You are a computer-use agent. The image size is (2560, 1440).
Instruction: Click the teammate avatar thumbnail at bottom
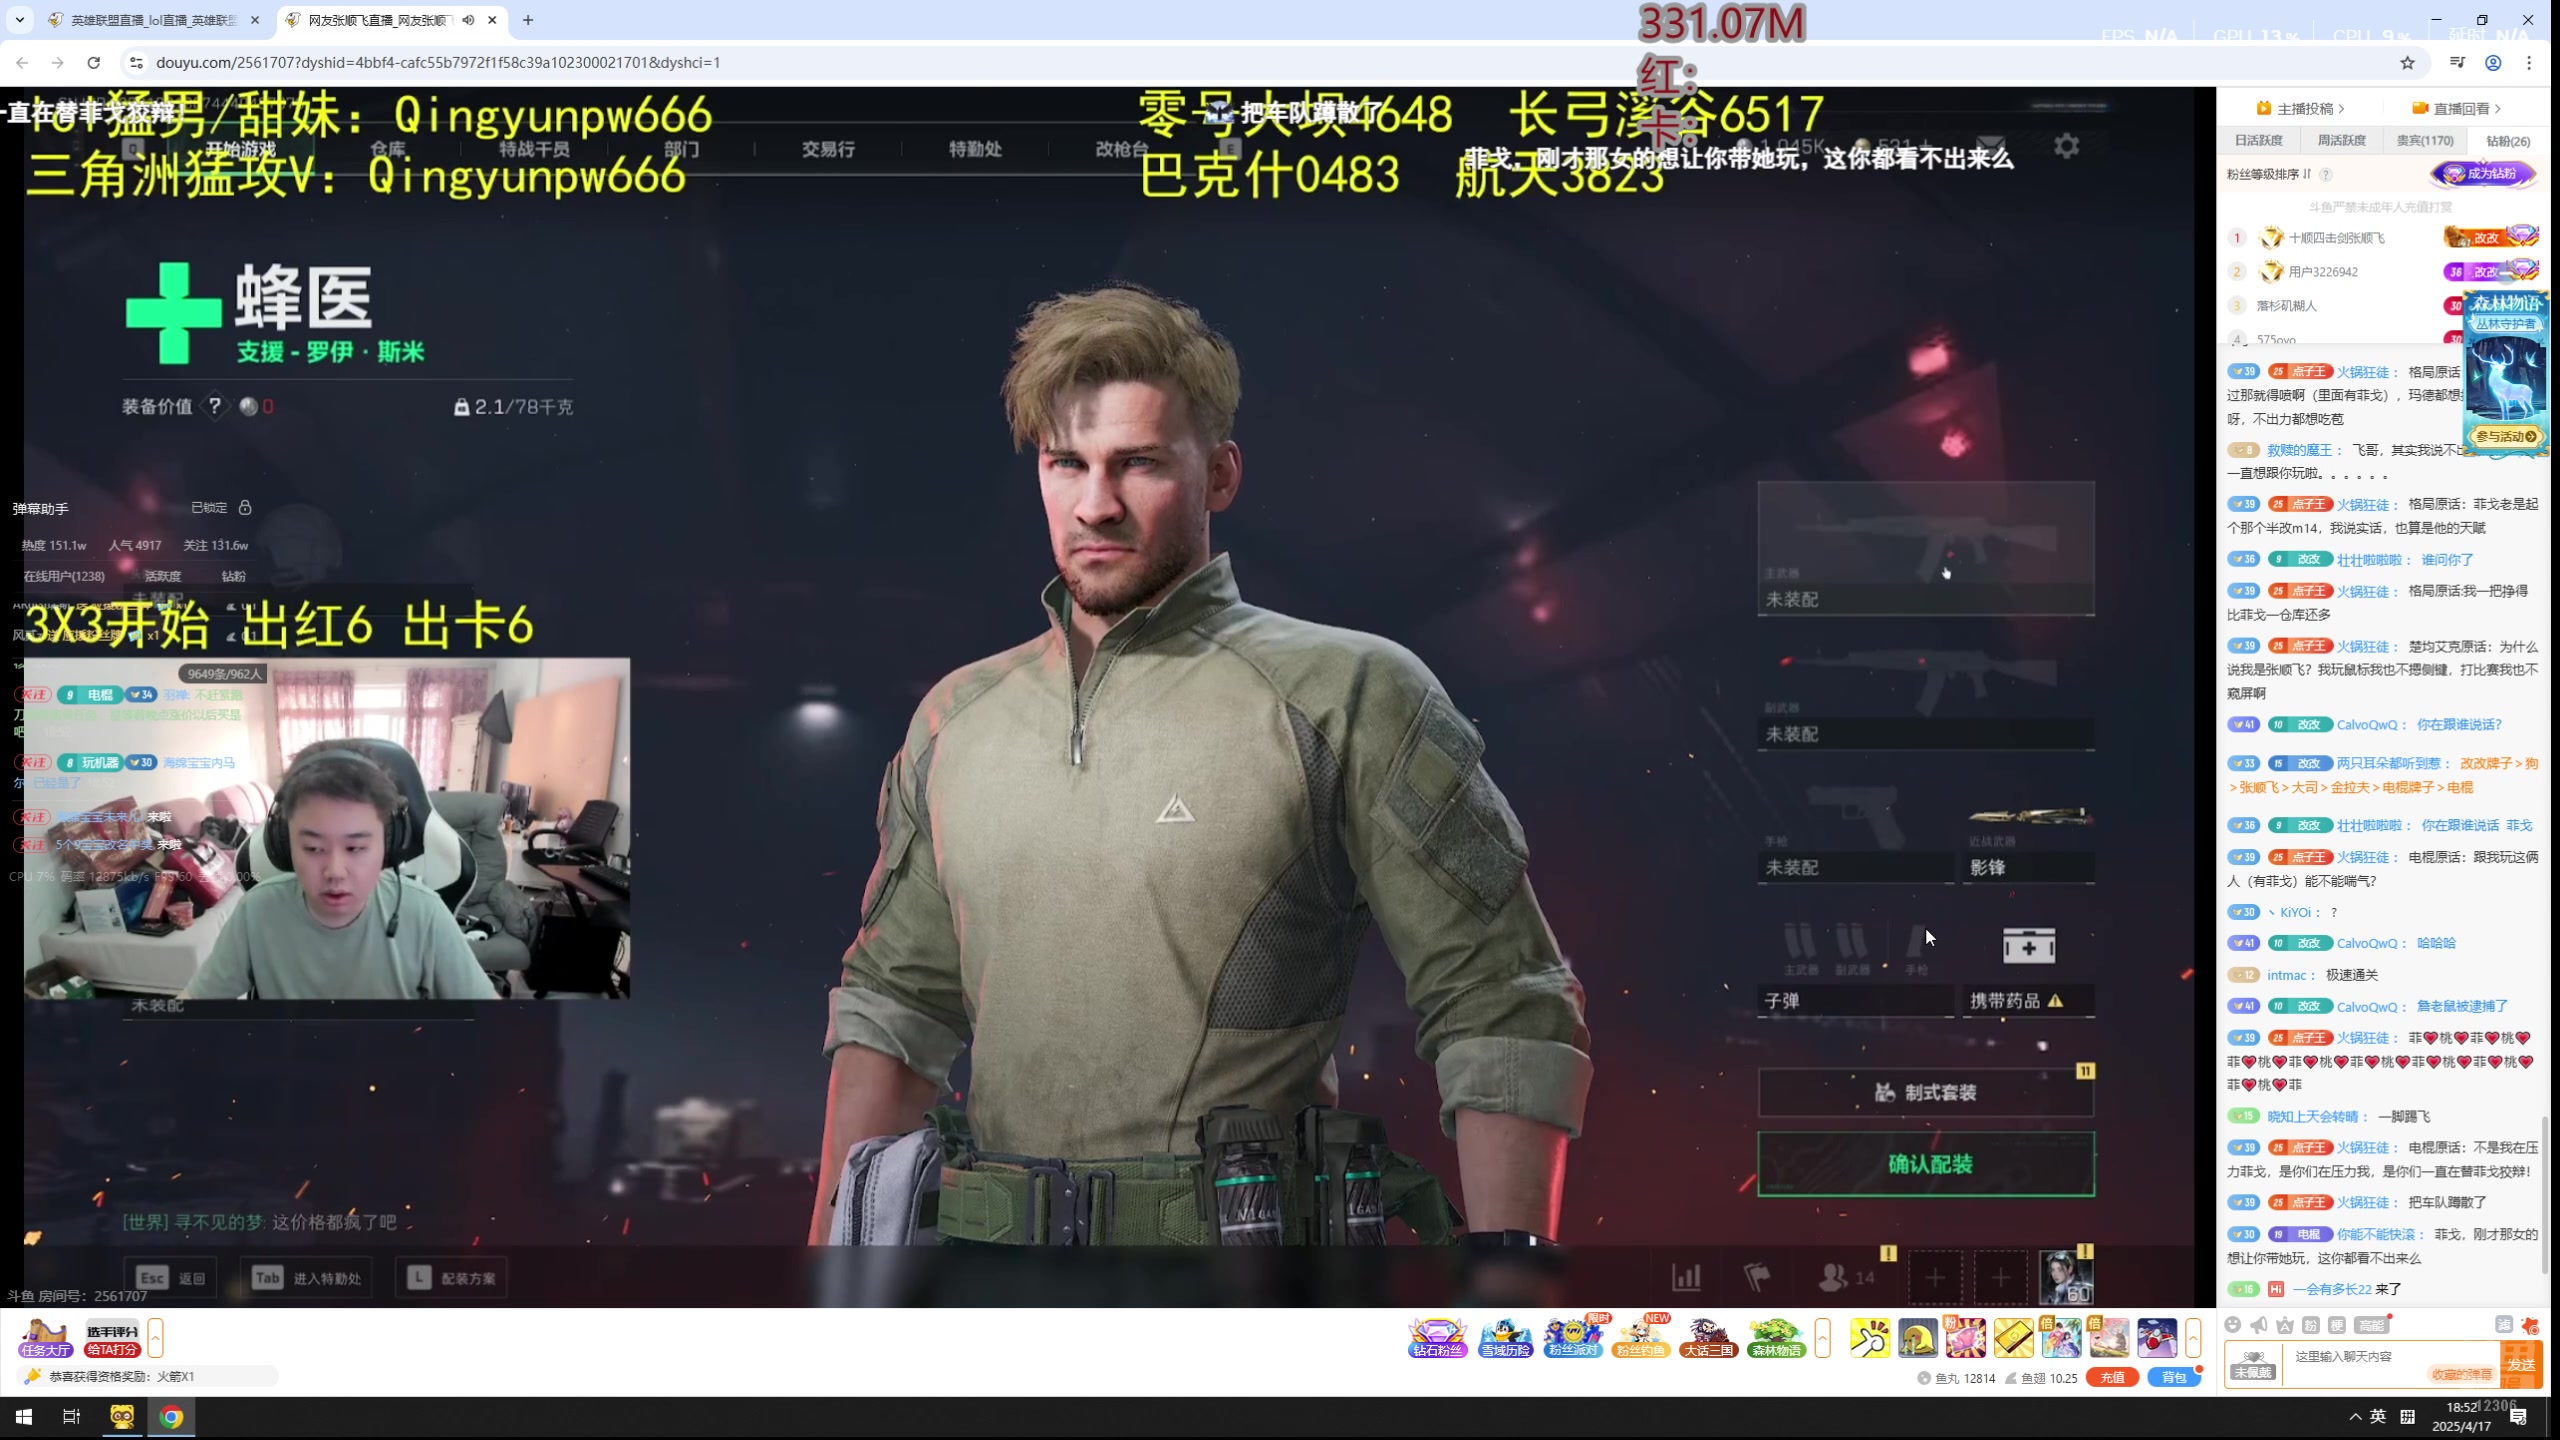coord(2065,1277)
